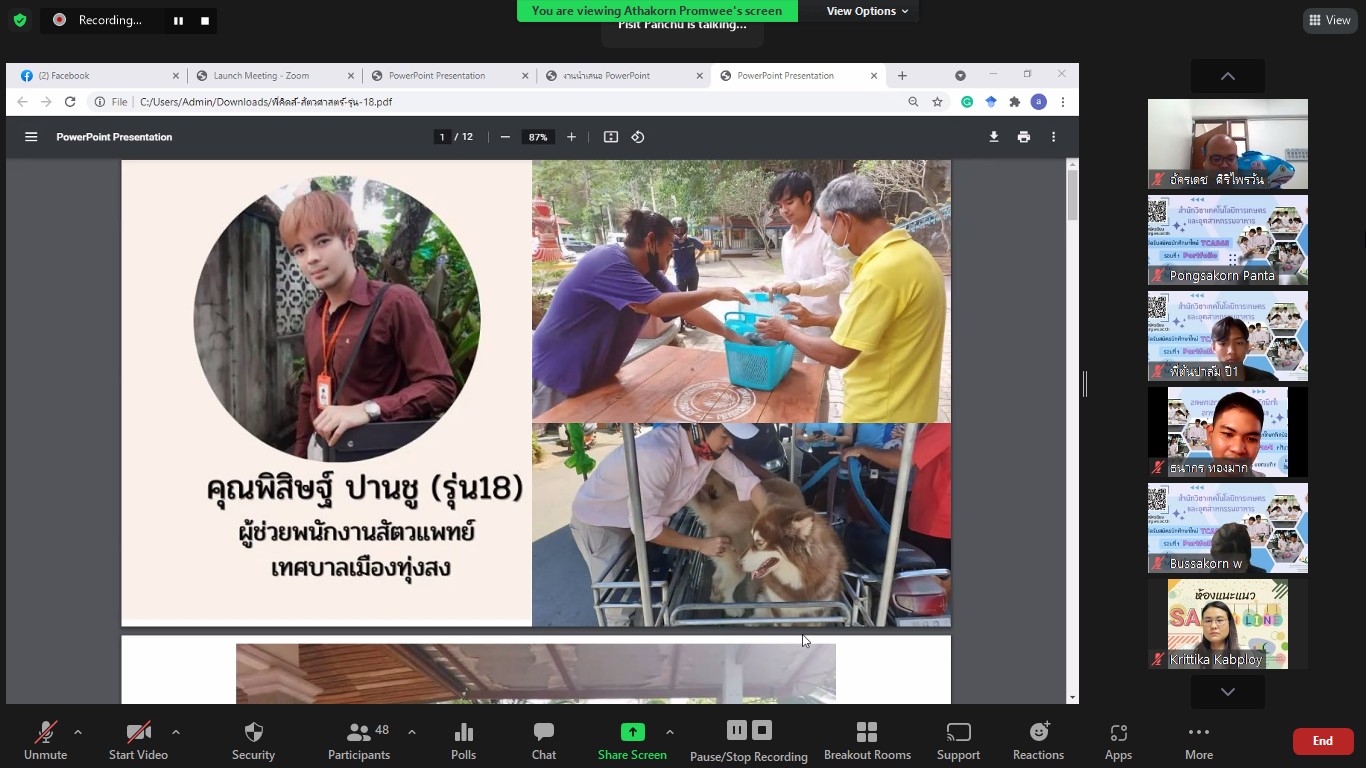The image size is (1366, 768).
Task: Open the Security options
Action: coord(253,741)
